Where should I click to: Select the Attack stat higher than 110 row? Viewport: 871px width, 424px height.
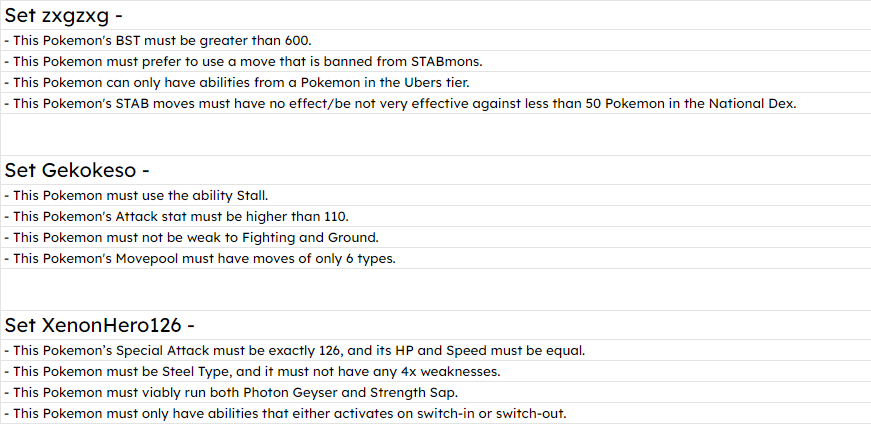(436, 216)
